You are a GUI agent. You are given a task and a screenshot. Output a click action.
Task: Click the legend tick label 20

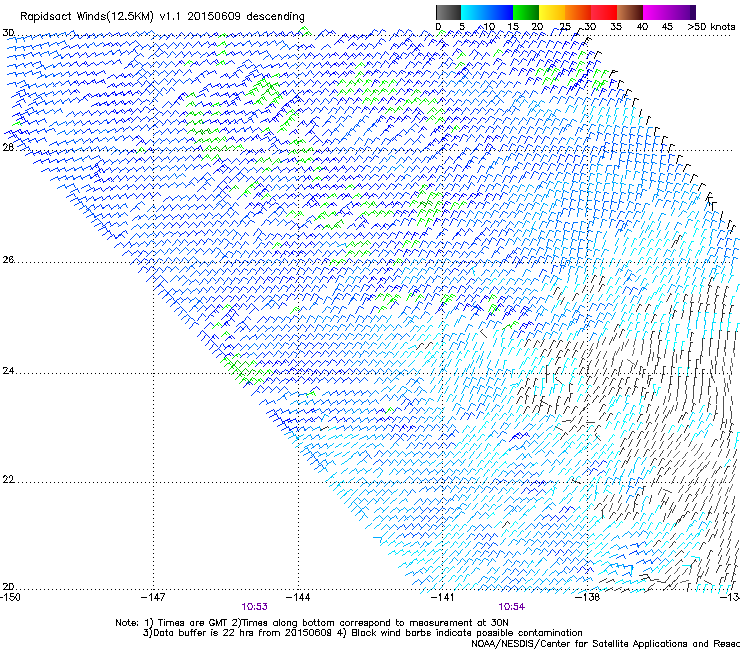(537, 26)
